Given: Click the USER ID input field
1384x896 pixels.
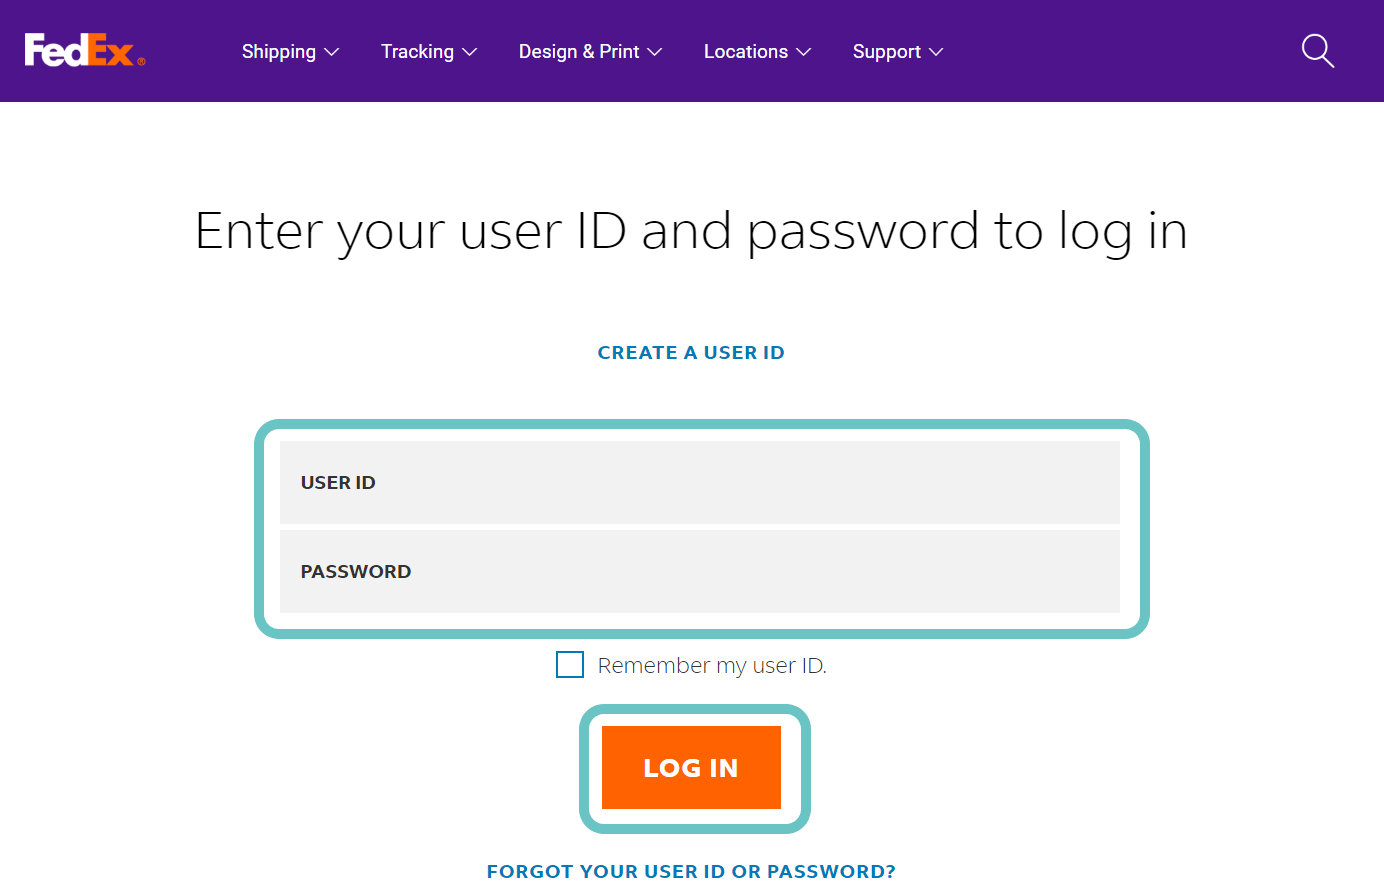Looking at the screenshot, I should click(700, 482).
